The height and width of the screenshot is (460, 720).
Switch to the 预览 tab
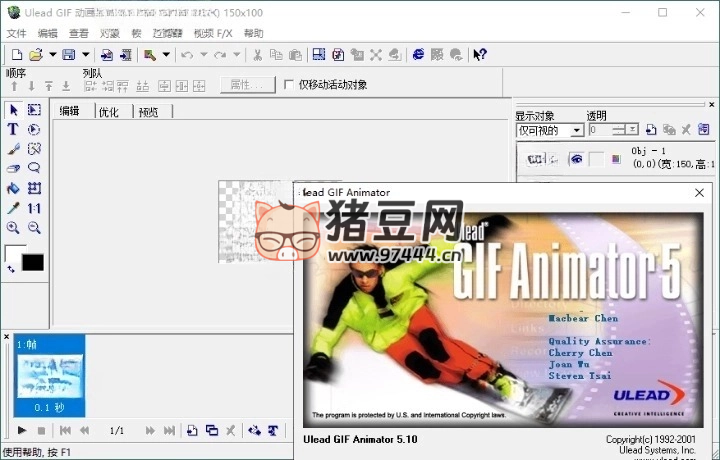point(148,112)
